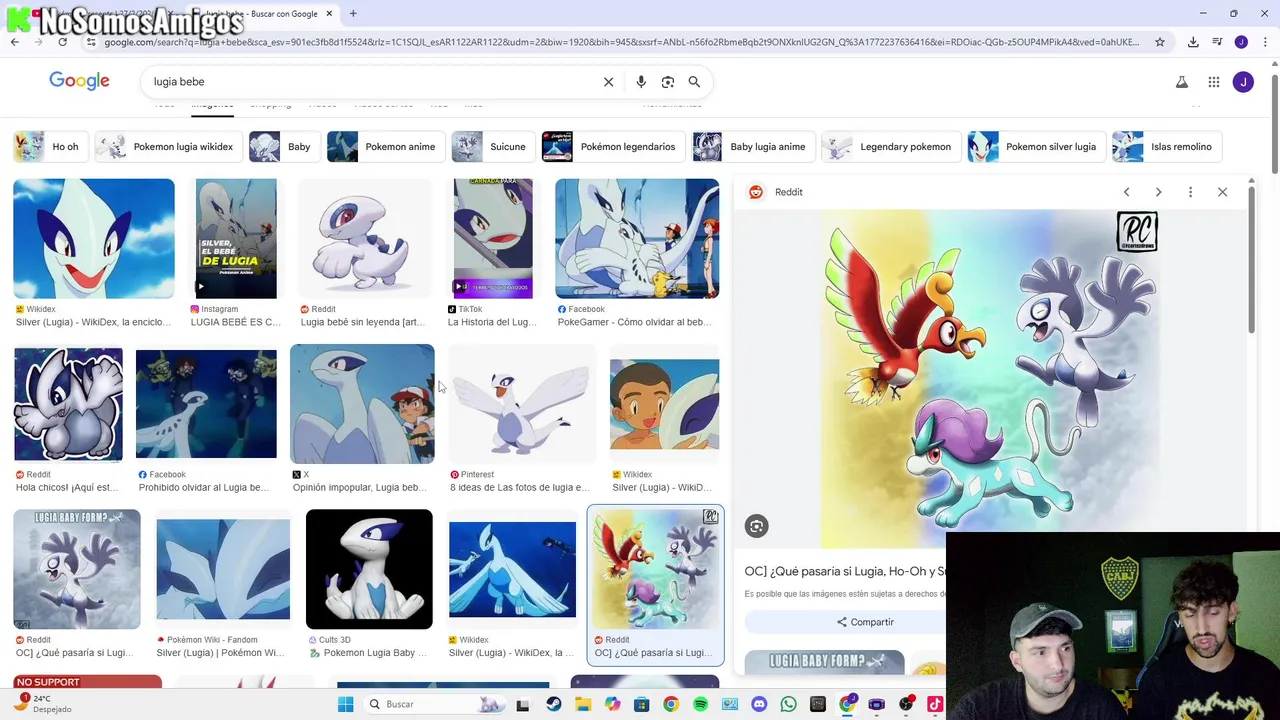Open the Pokémon Wiki Fandom Silver image
1280x720 pixels.
click(223, 569)
